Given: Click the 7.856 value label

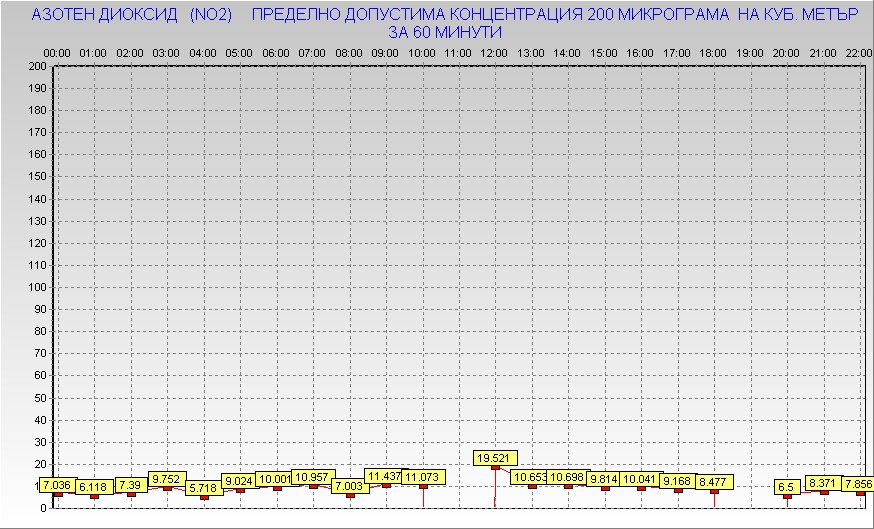Looking at the screenshot, I should [858, 483].
